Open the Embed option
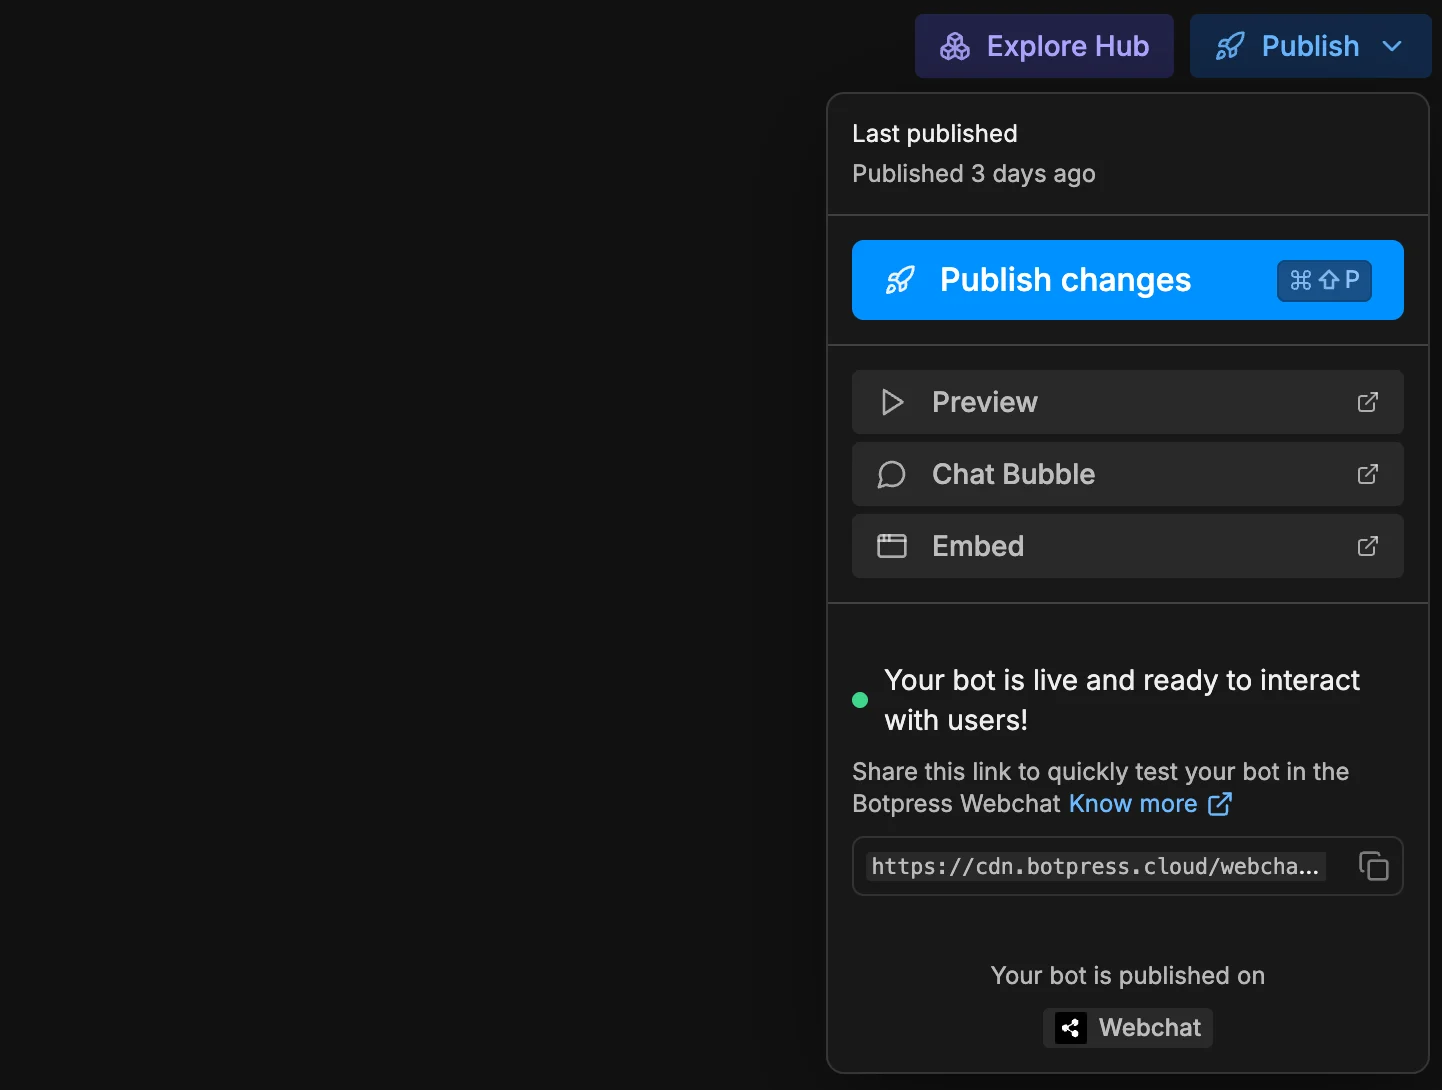Screen dimensions: 1442x1090 (x=1128, y=546)
